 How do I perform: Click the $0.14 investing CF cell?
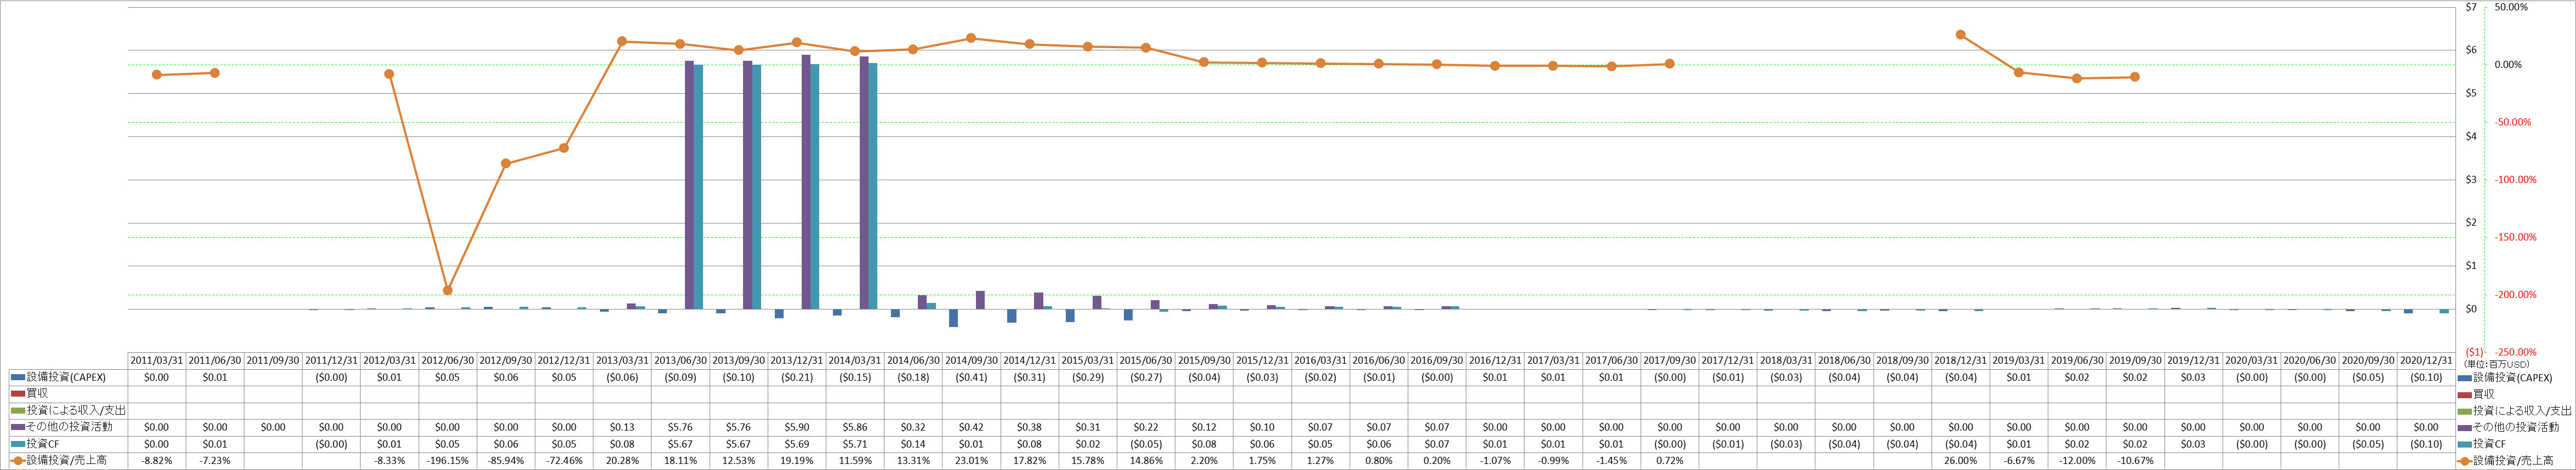point(913,444)
